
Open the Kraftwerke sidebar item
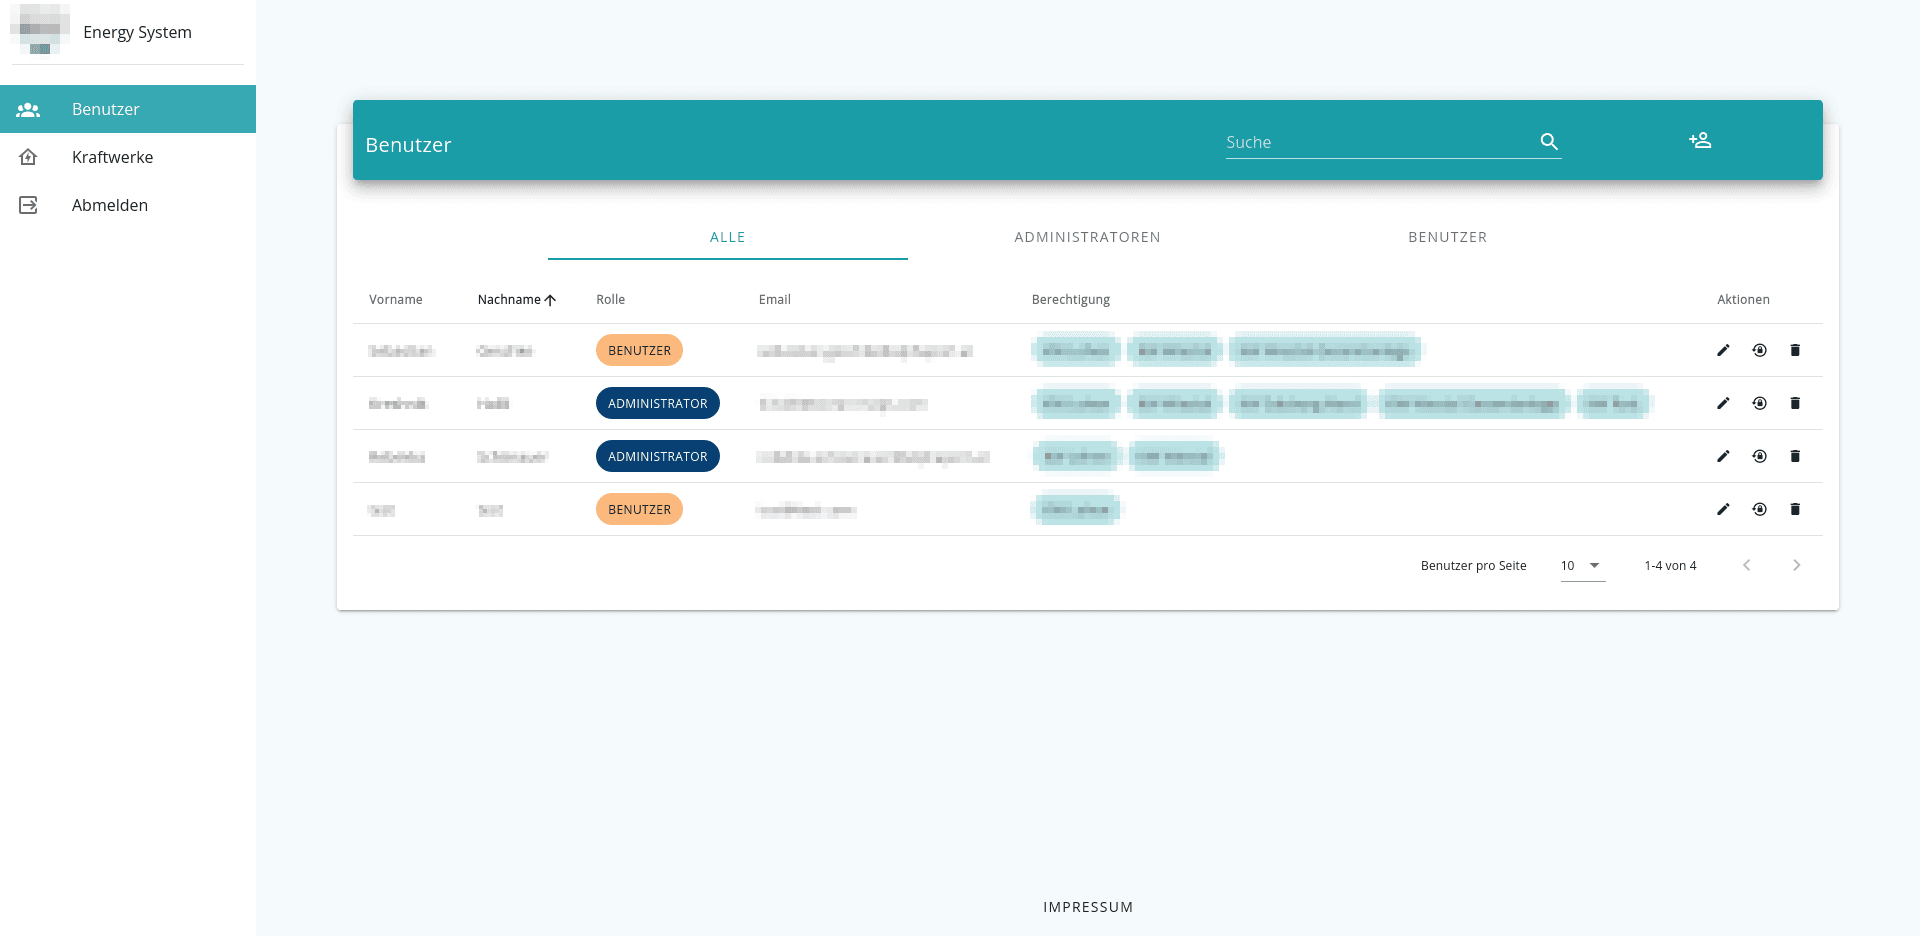tap(112, 157)
